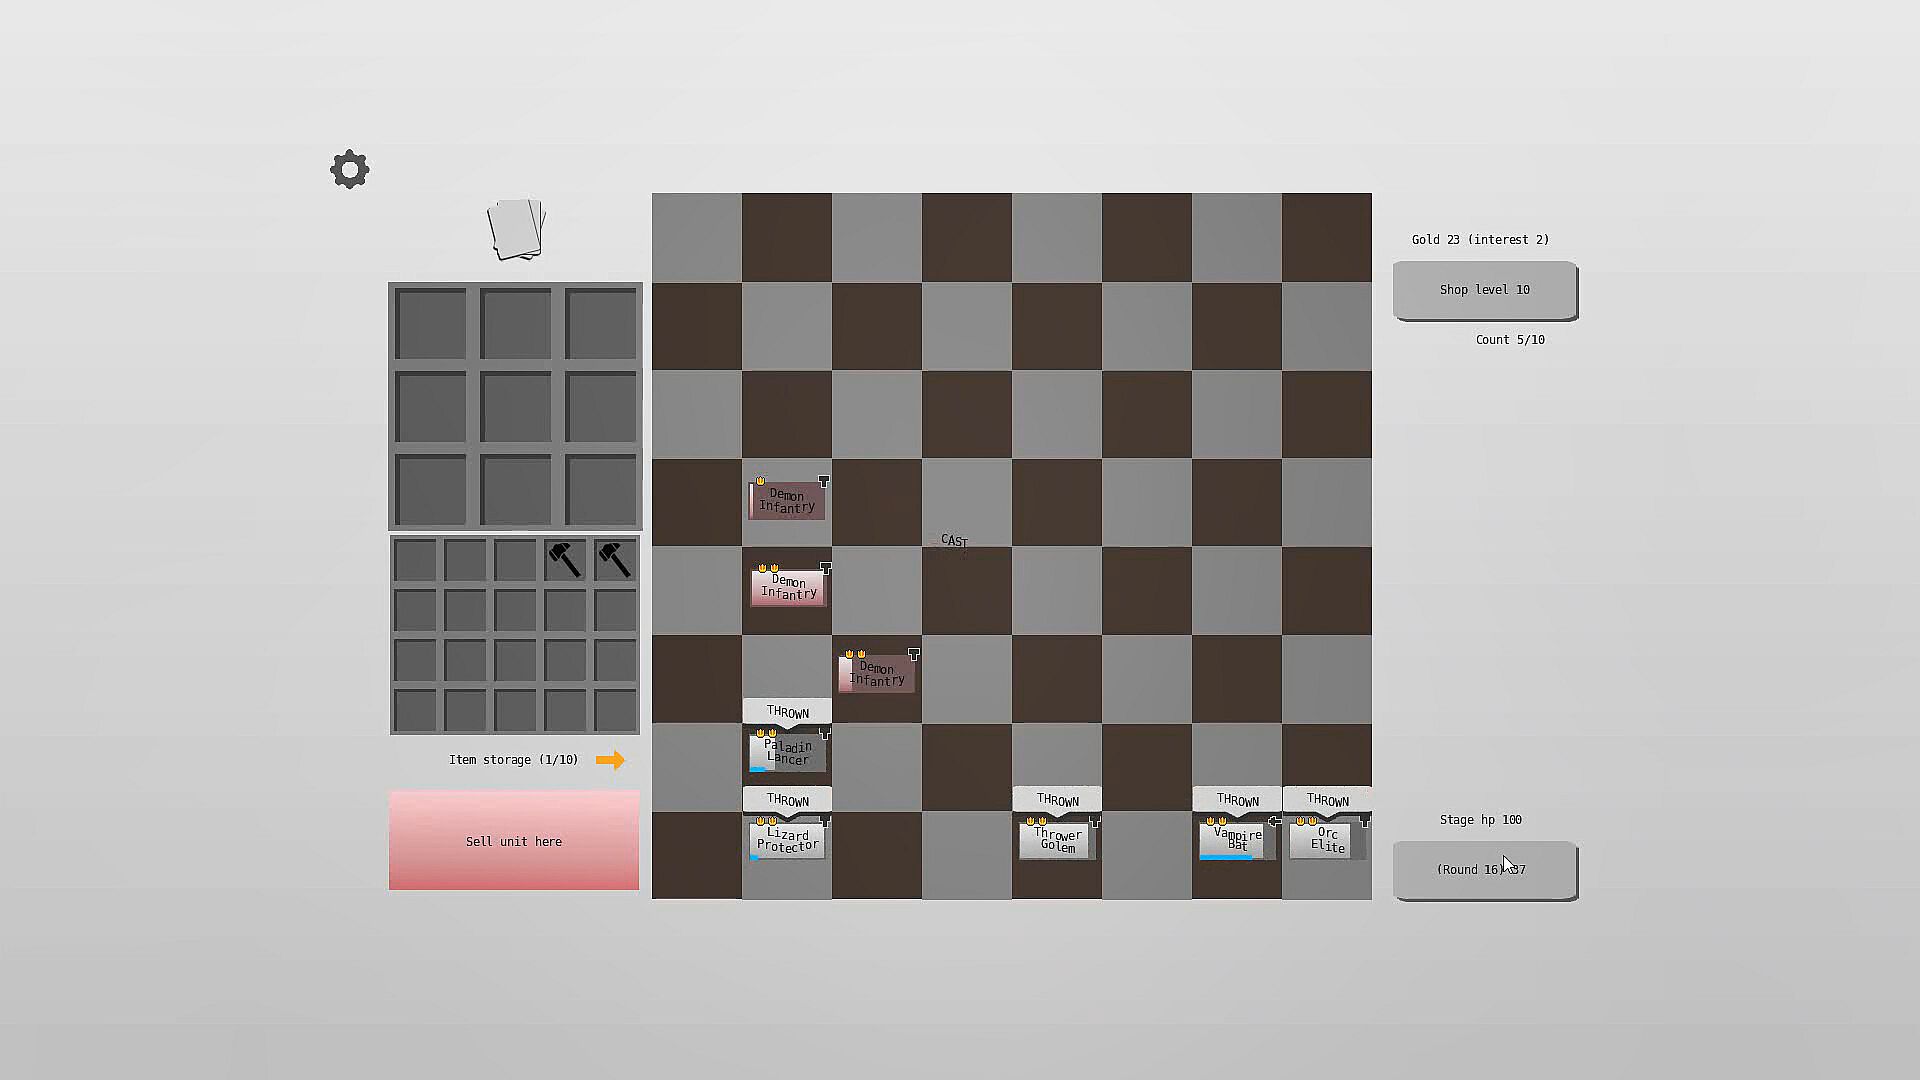Select the Paladin Lancer unit
Image resolution: width=1920 pixels, height=1080 pixels.
point(787,752)
